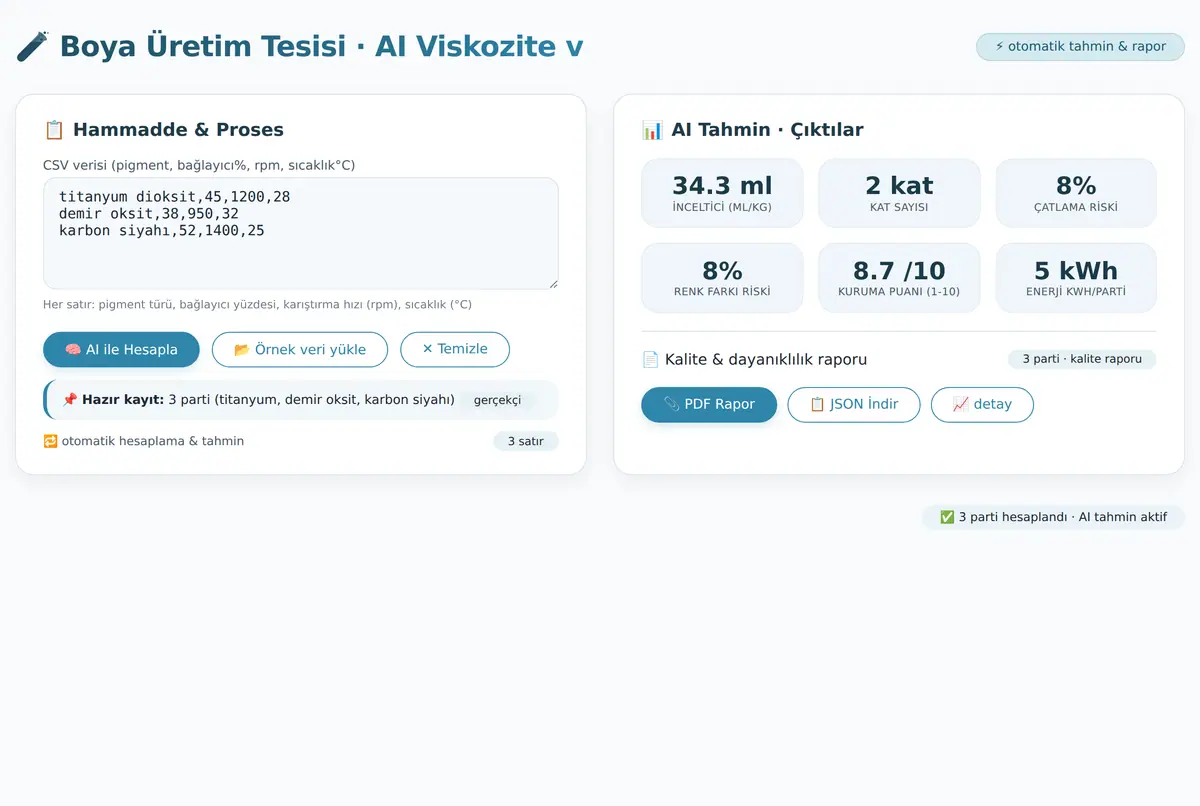Click green checkmark icon in status message
1200x806 pixels.
946,517
